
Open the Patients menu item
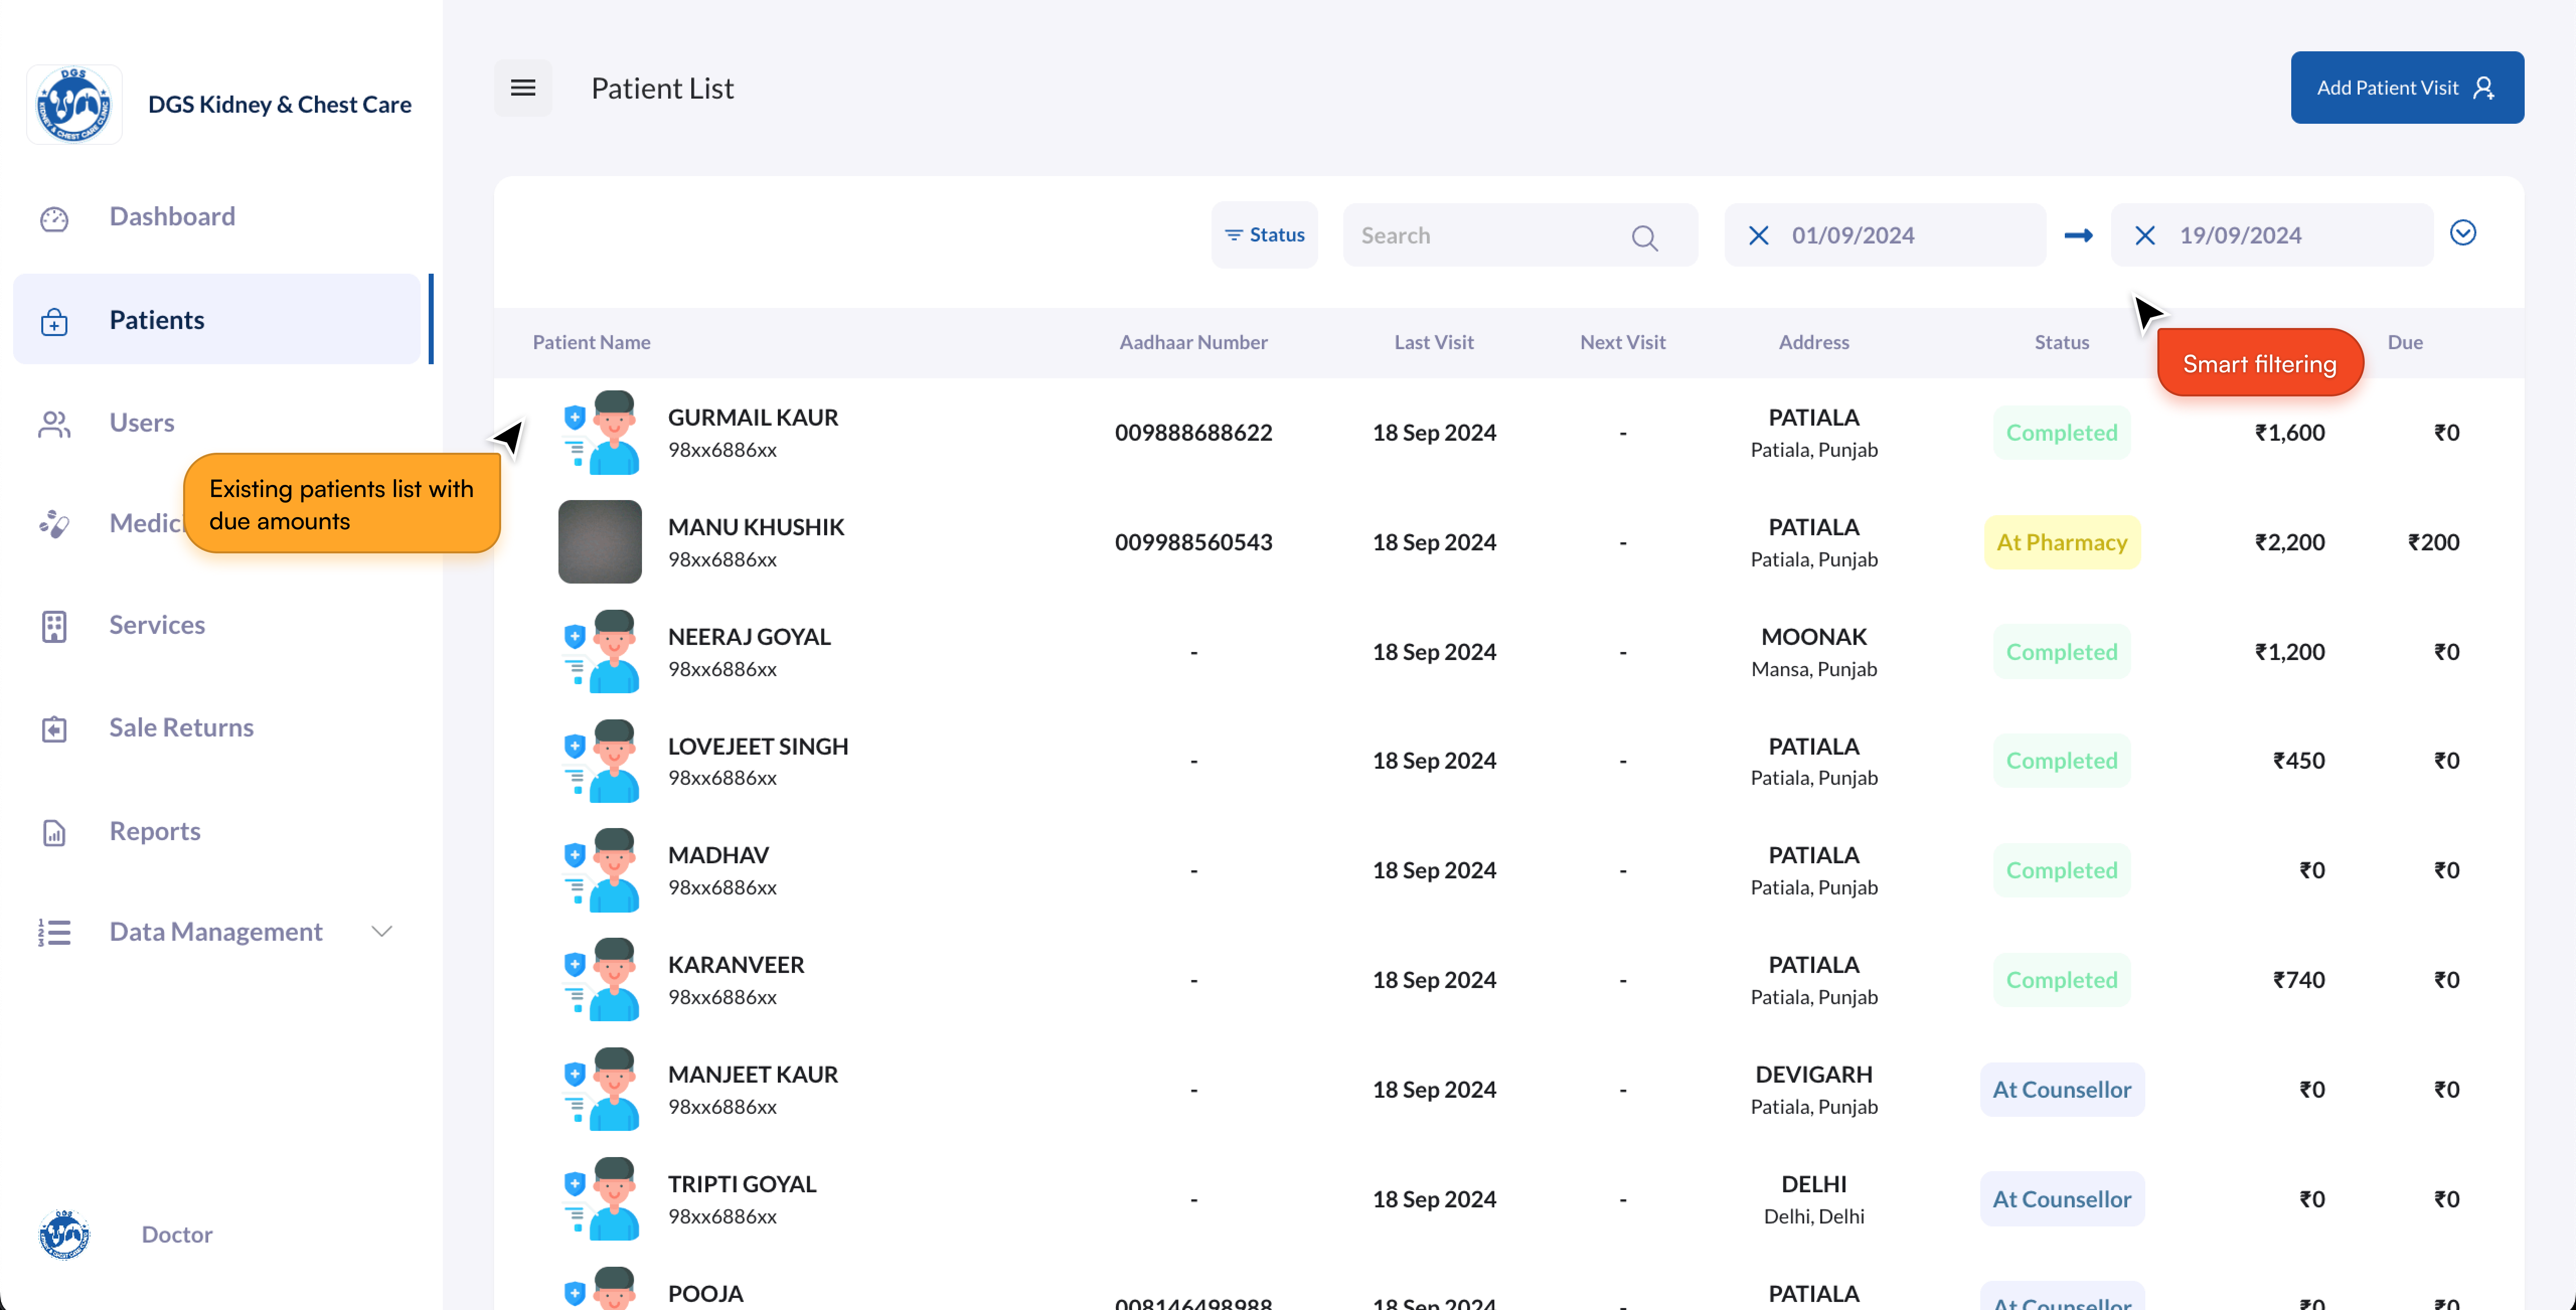point(157,320)
